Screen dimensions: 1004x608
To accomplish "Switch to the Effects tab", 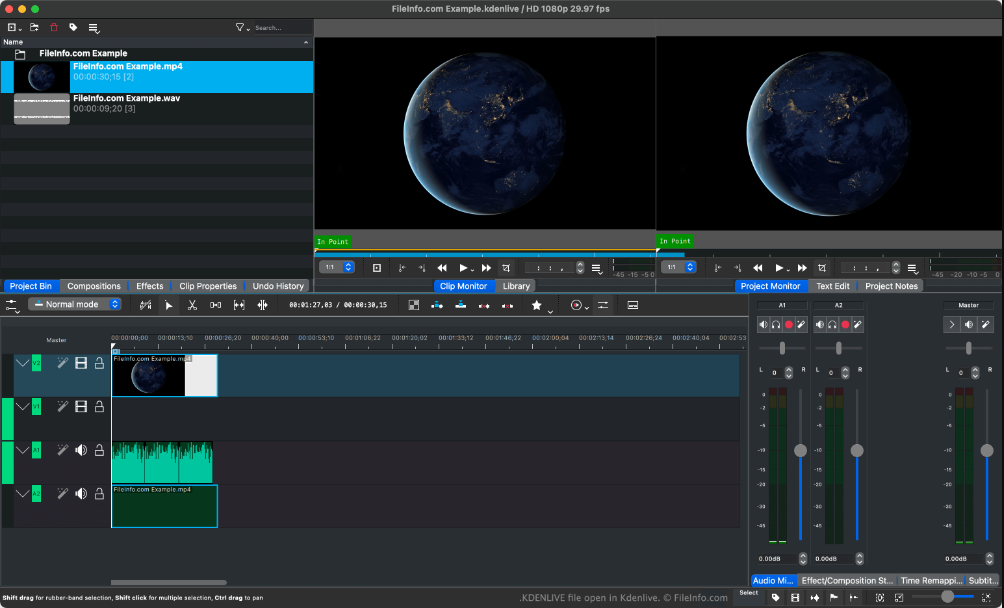I will click(150, 286).
